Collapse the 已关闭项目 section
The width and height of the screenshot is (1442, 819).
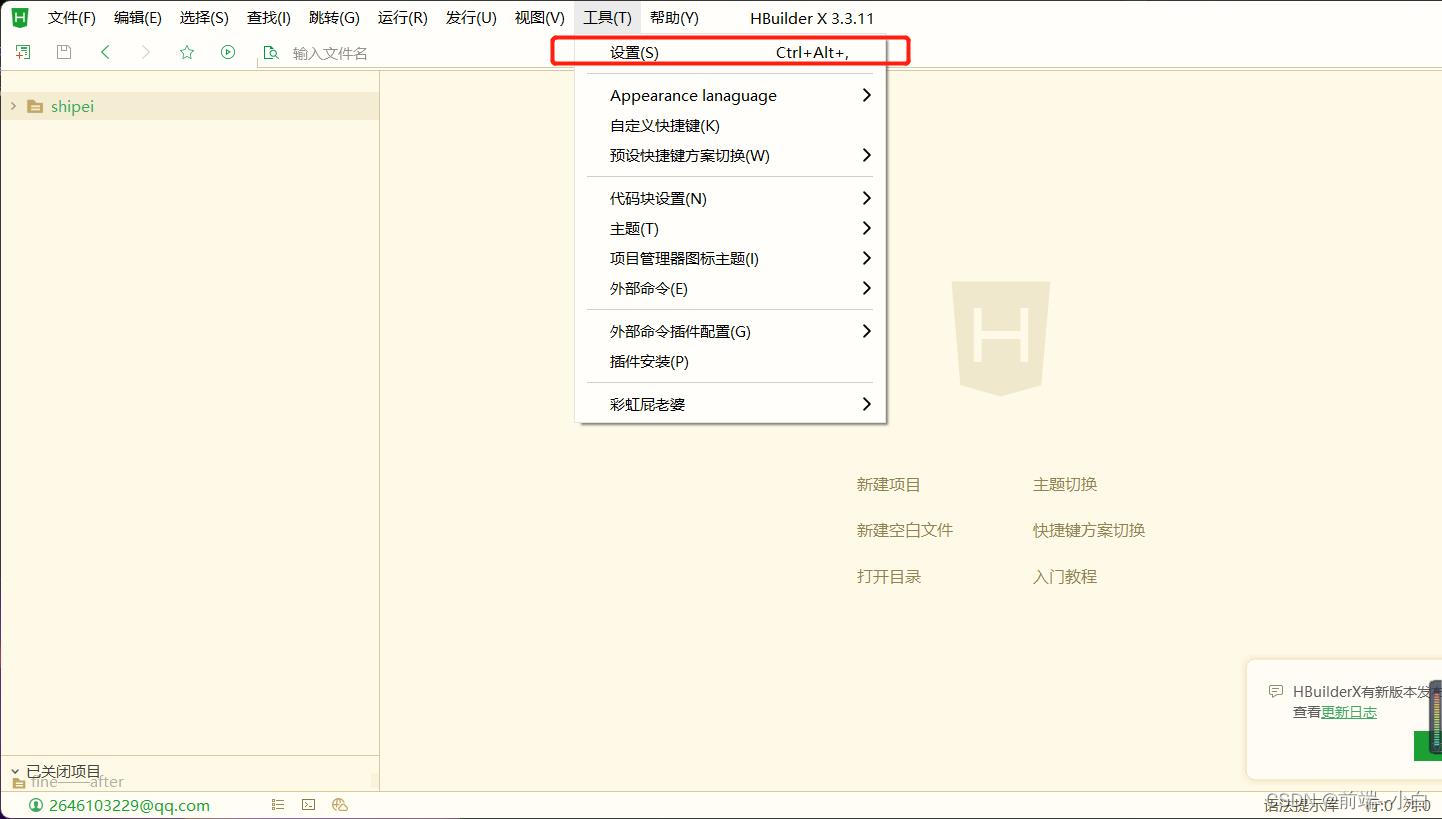[x=13, y=770]
